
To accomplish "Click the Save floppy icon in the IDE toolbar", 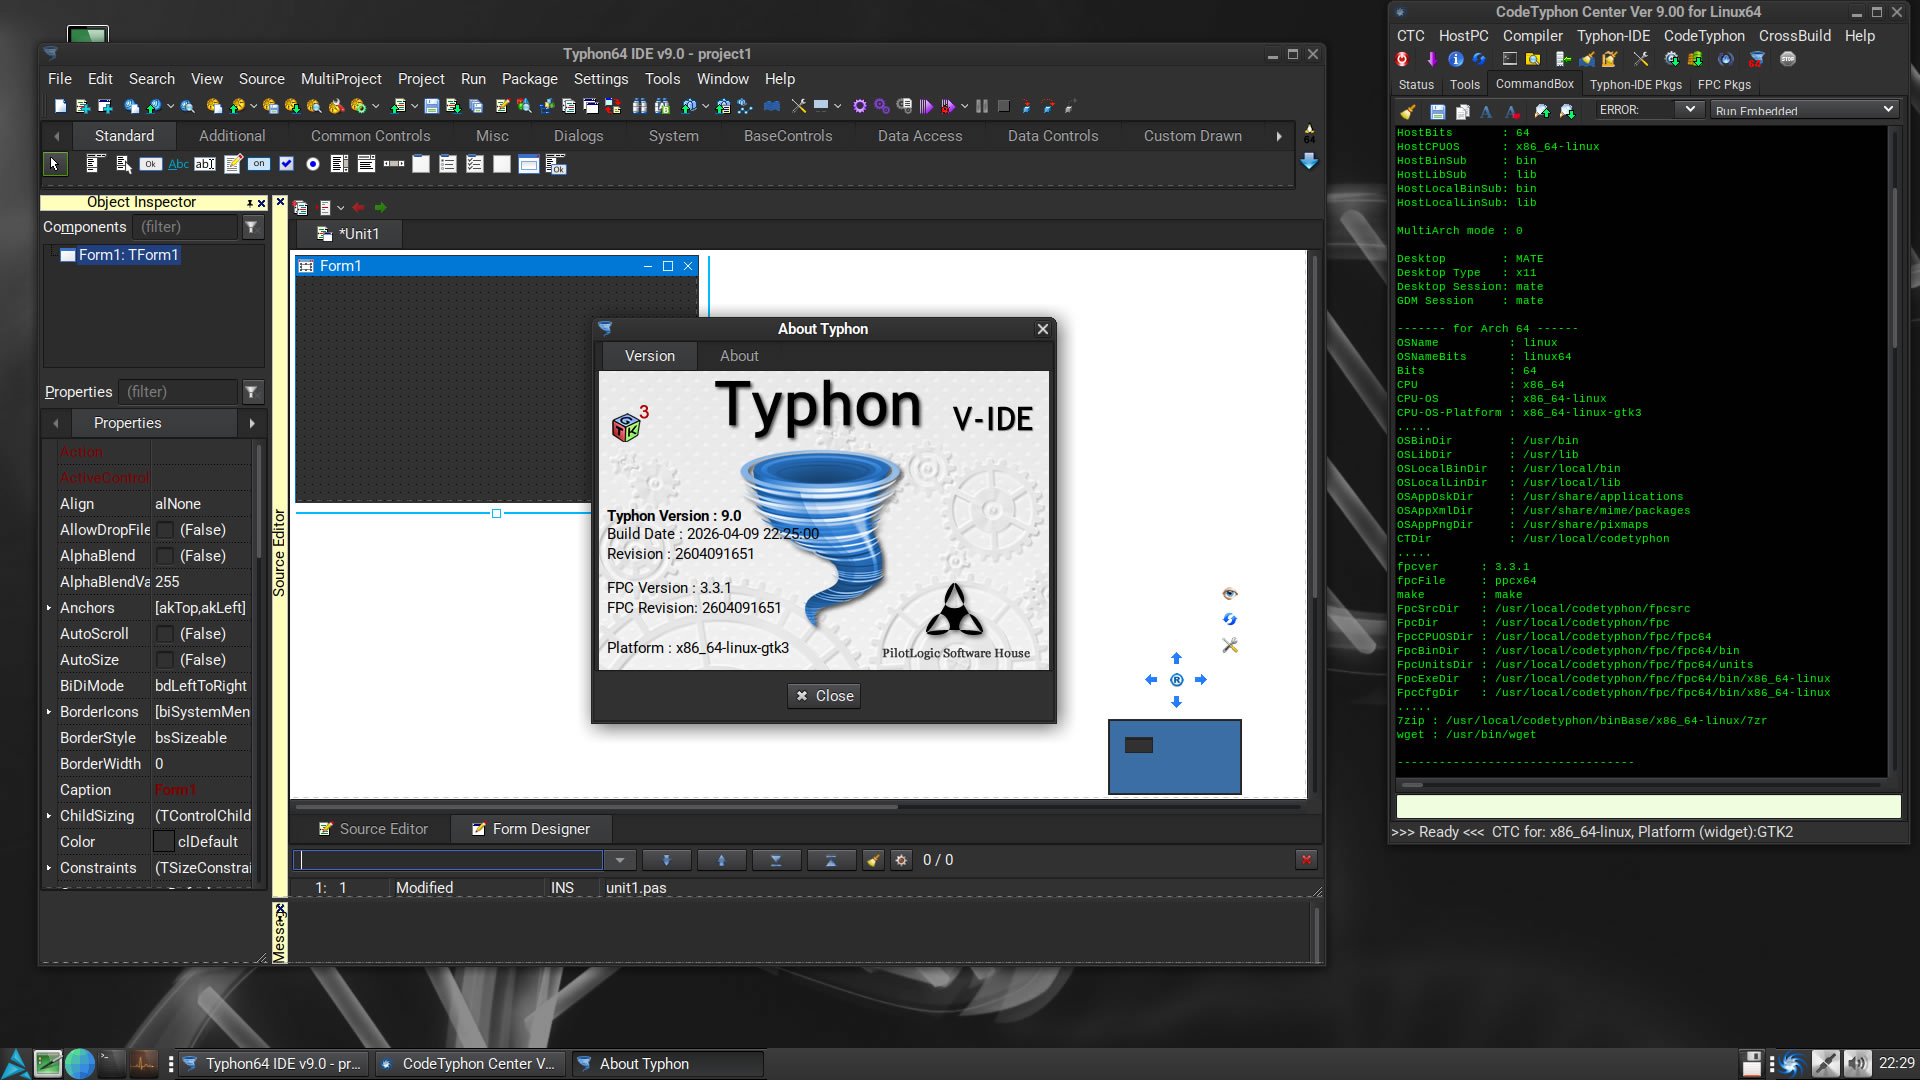I will [x=432, y=106].
